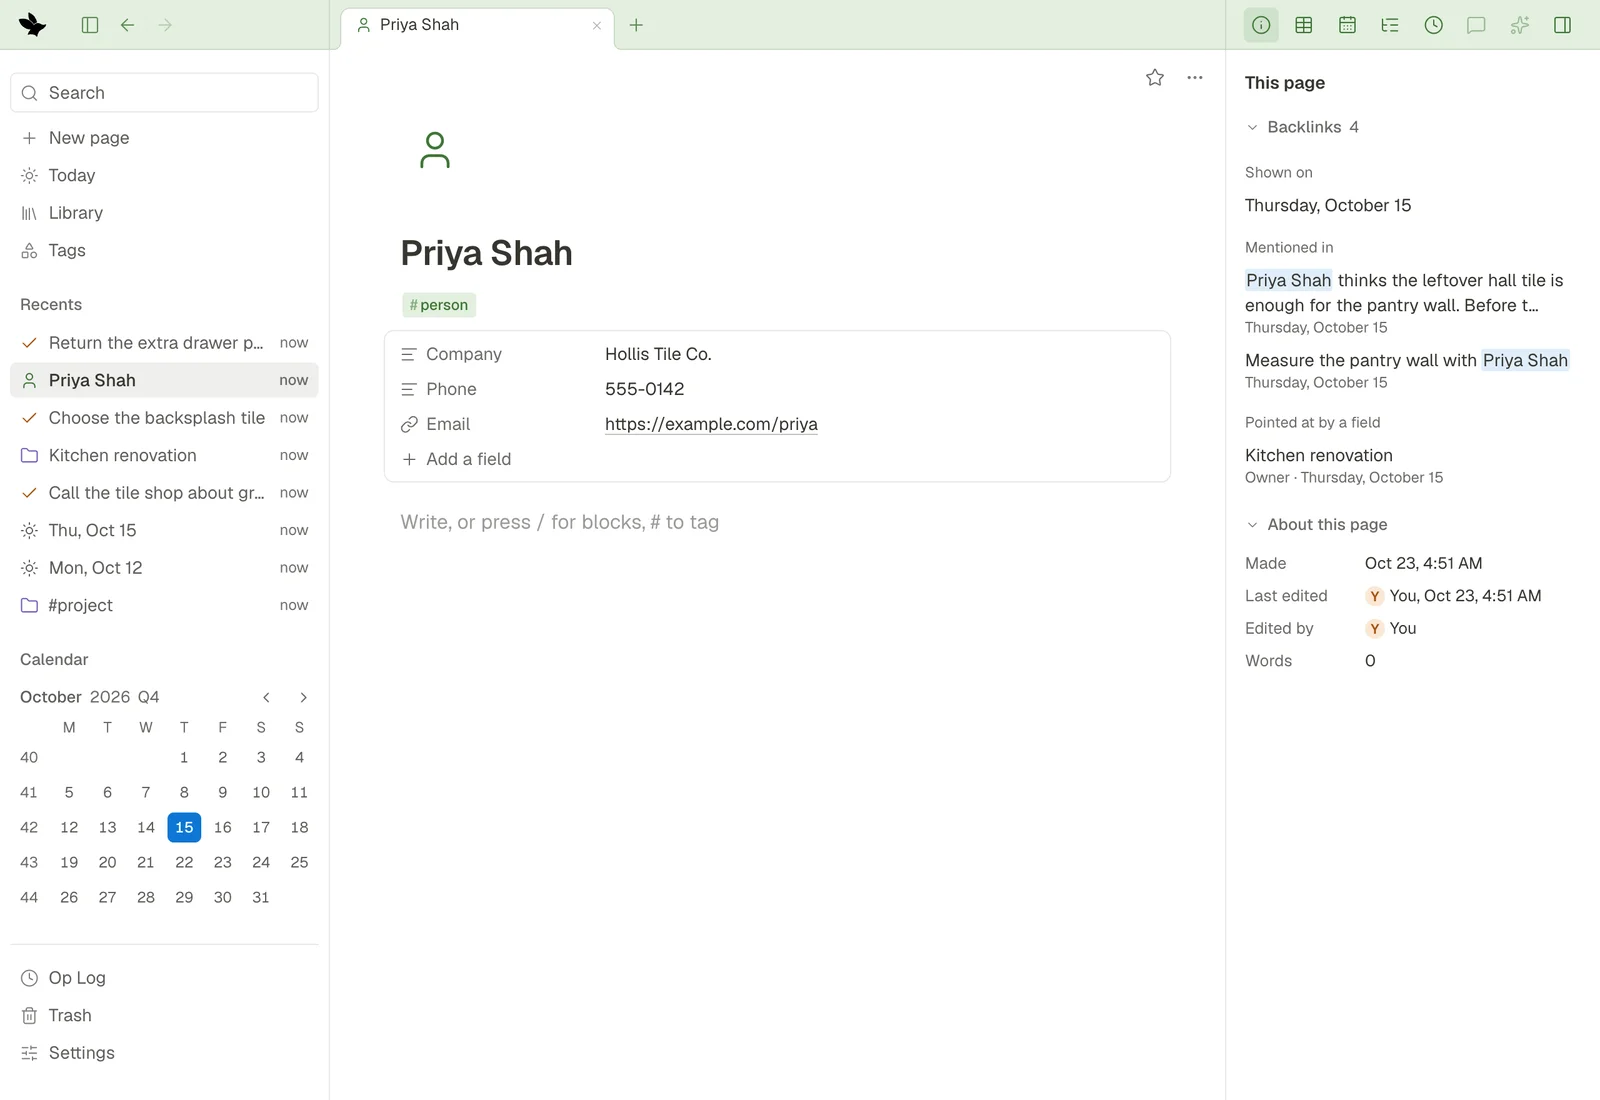The height and width of the screenshot is (1100, 1600).
Task: Collapse the Backlinks section
Action: (x=1252, y=127)
